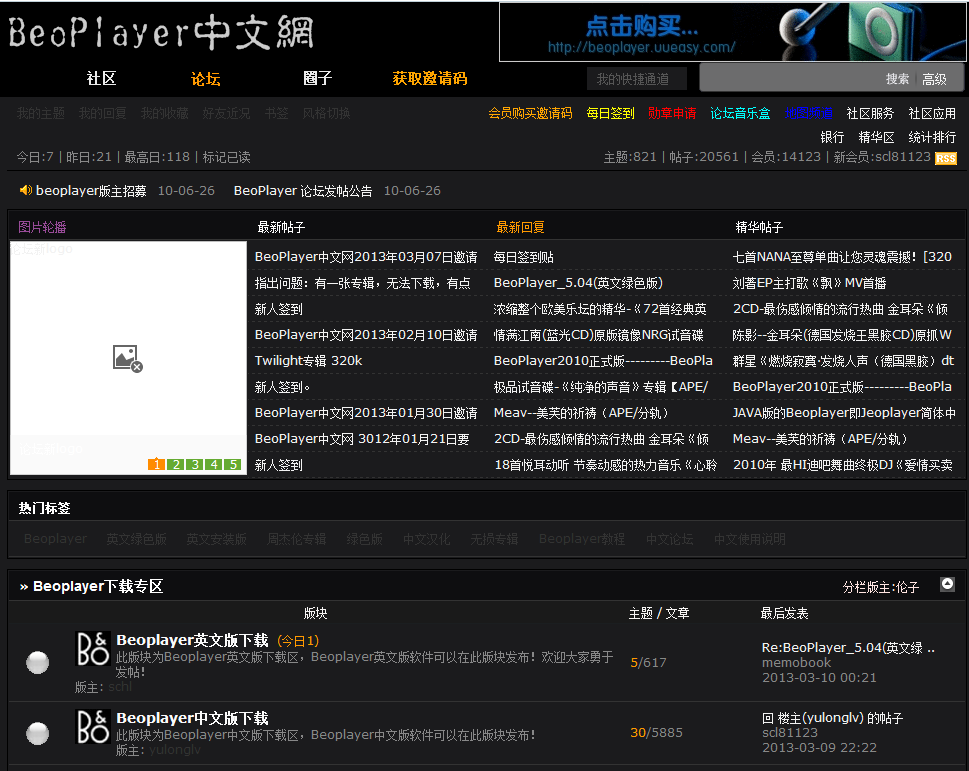Open 社区应用 menu
The height and width of the screenshot is (771, 969).
932,113
